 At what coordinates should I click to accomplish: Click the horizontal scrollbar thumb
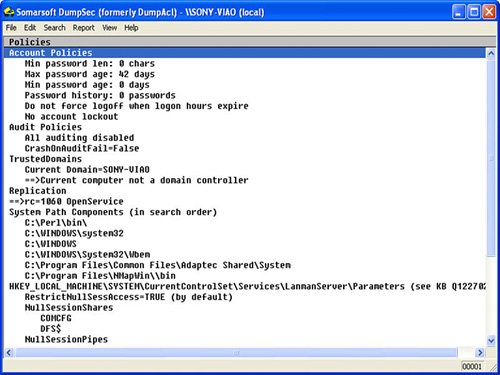236,352
